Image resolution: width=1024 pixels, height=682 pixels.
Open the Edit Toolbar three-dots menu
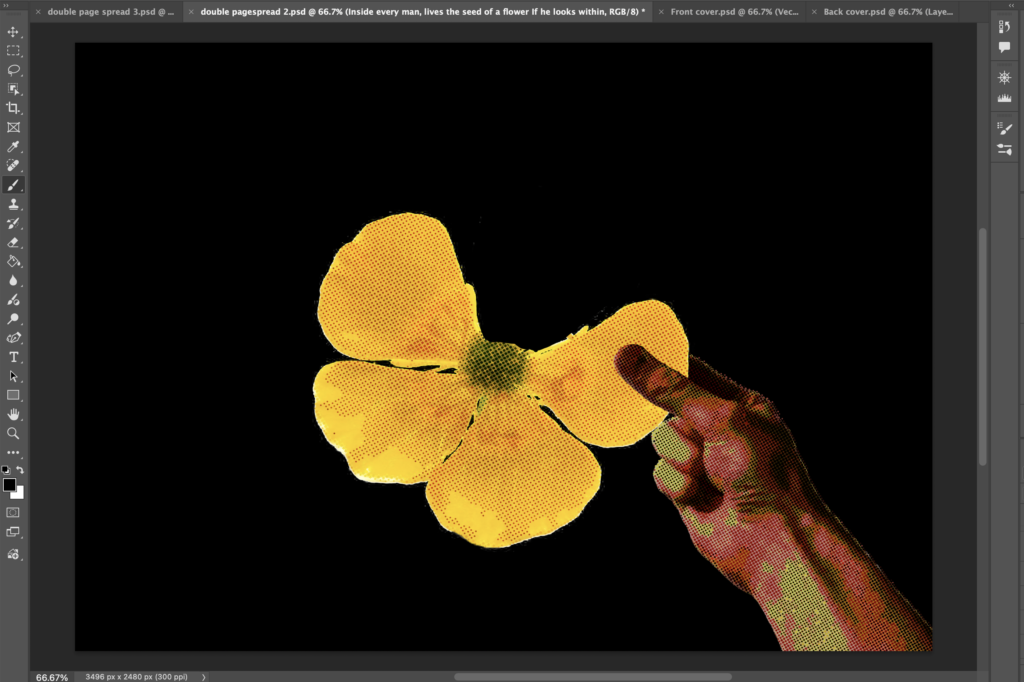[x=14, y=453]
